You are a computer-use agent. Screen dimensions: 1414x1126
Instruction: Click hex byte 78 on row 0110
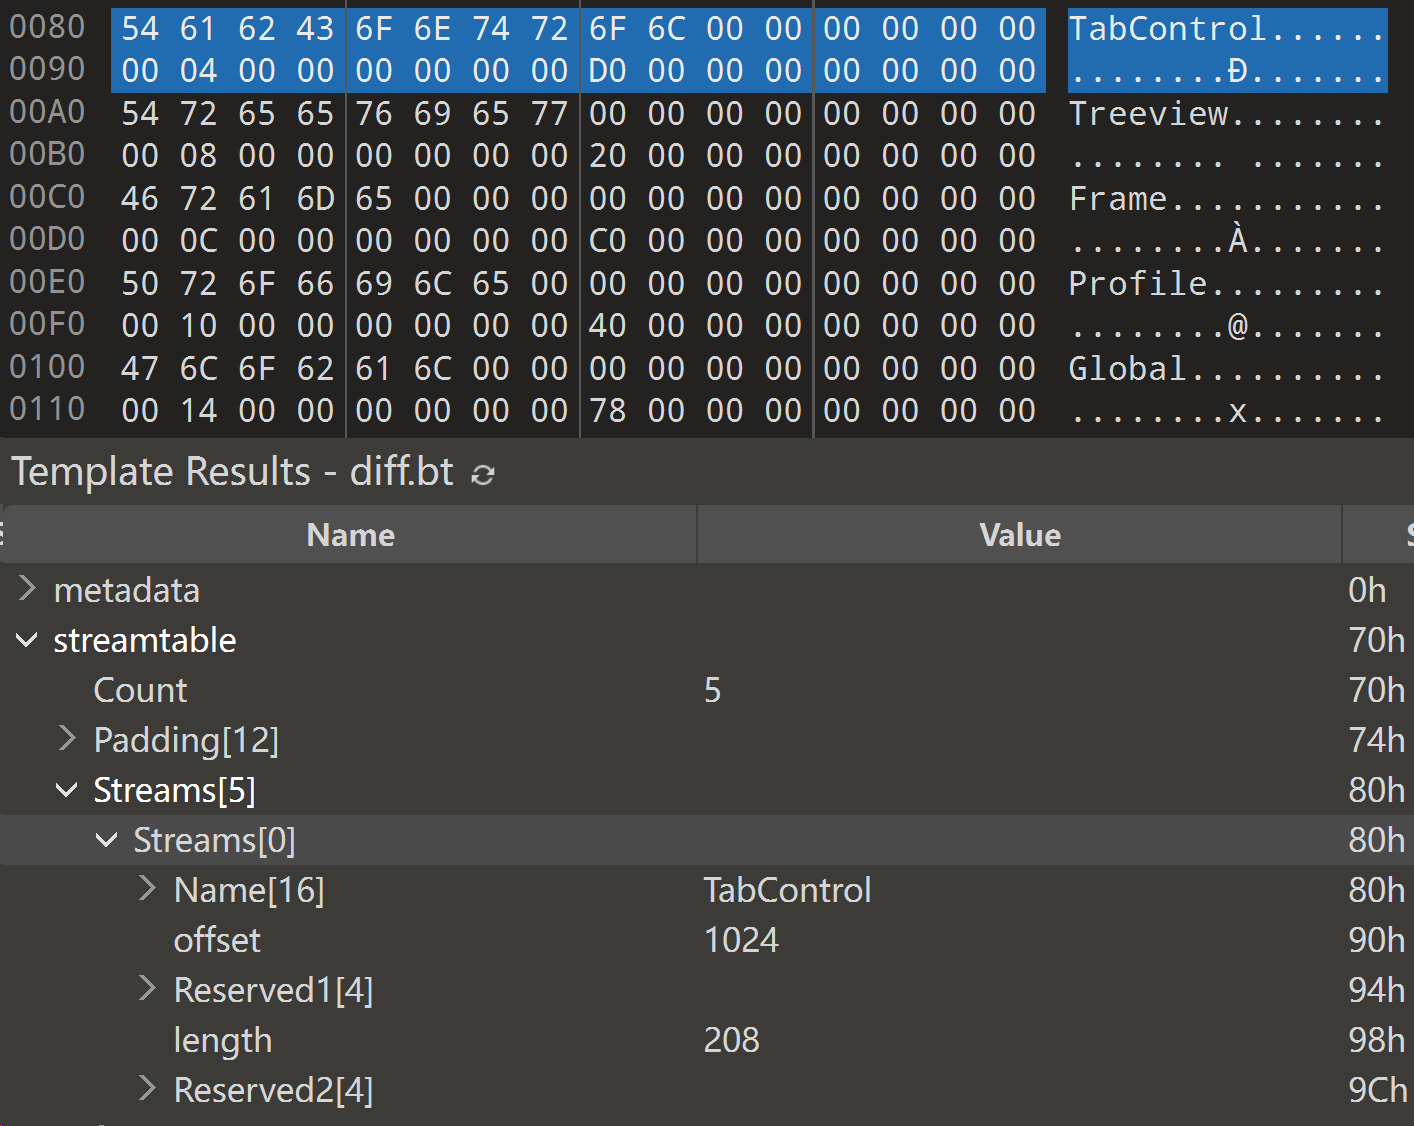tap(607, 411)
